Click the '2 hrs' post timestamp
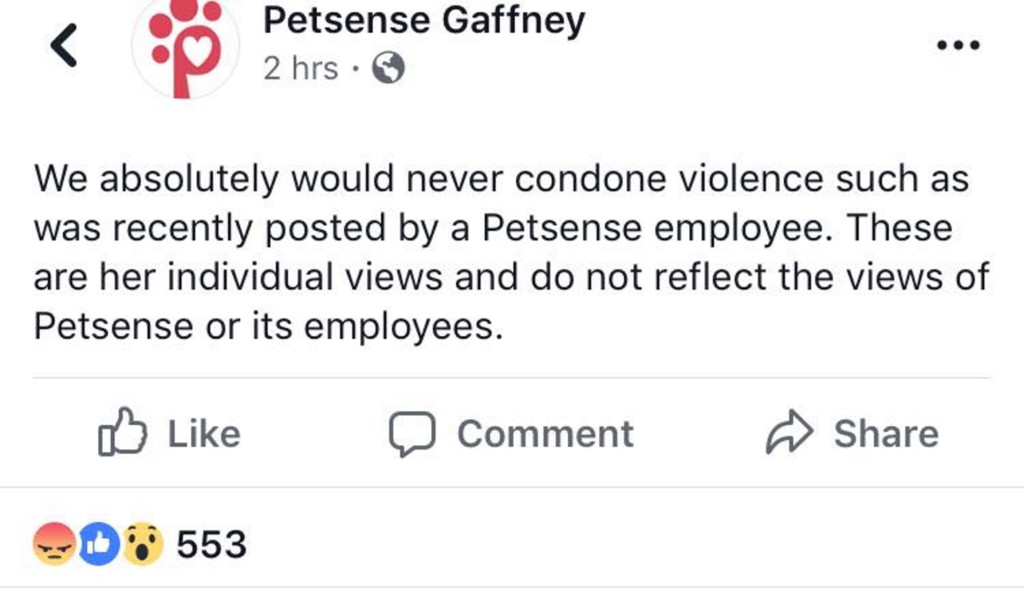The image size is (1024, 604). [300, 68]
